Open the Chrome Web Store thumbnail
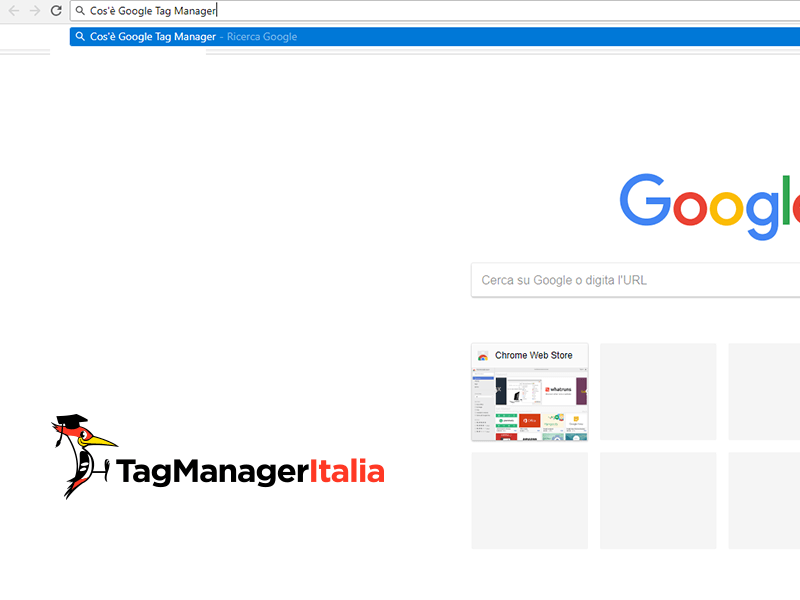The width and height of the screenshot is (800, 600). [x=530, y=392]
